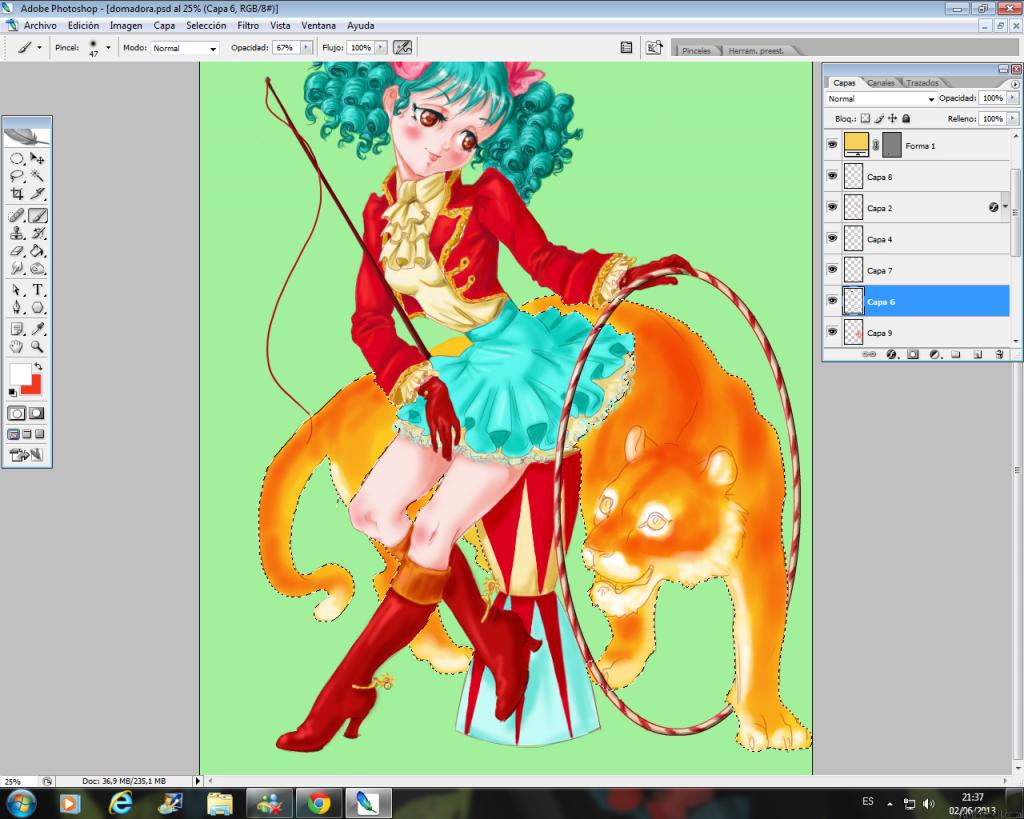
Task: Toggle visibility of Capa 9 layer
Action: 832,332
